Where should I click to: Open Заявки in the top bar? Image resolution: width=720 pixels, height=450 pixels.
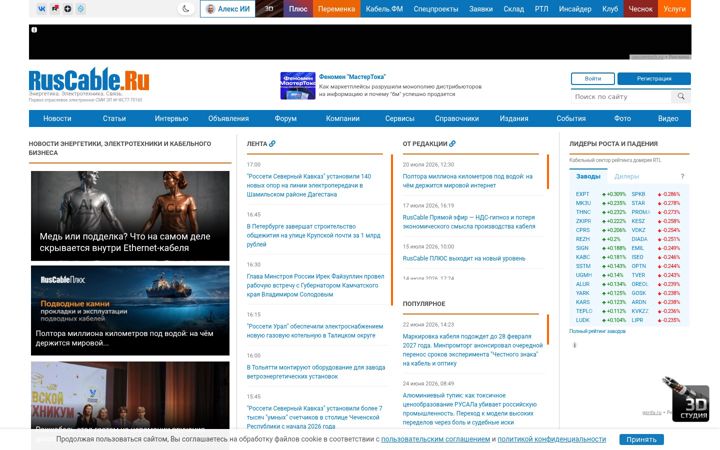pyautogui.click(x=481, y=9)
